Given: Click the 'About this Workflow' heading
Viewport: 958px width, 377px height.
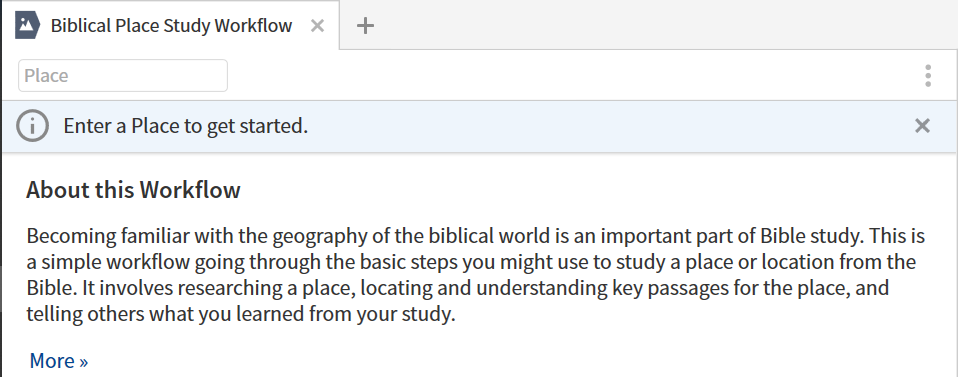Looking at the screenshot, I should coord(133,190).
